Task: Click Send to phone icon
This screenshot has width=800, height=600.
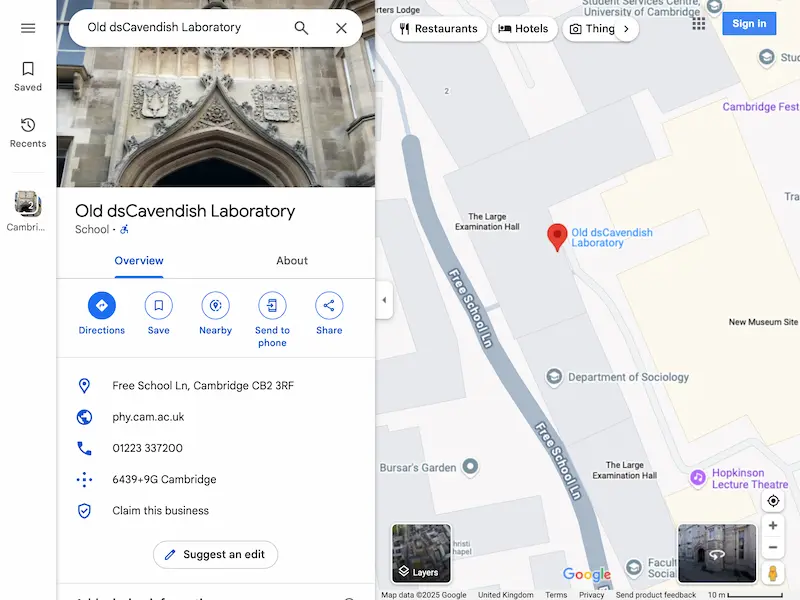Action: 272,306
